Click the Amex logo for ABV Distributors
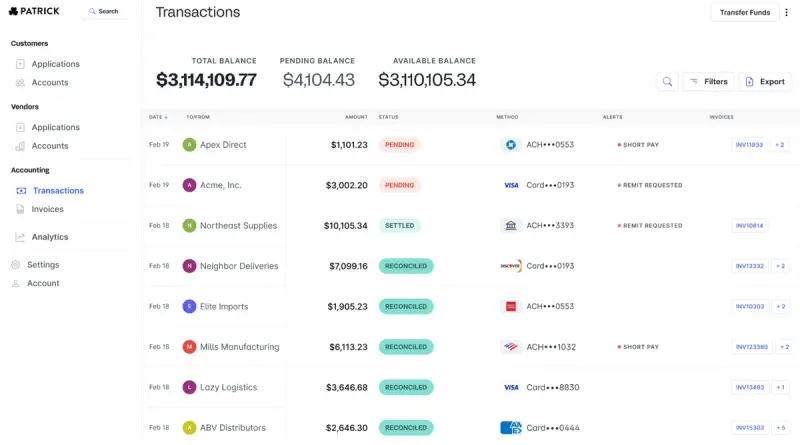 [x=511, y=428]
